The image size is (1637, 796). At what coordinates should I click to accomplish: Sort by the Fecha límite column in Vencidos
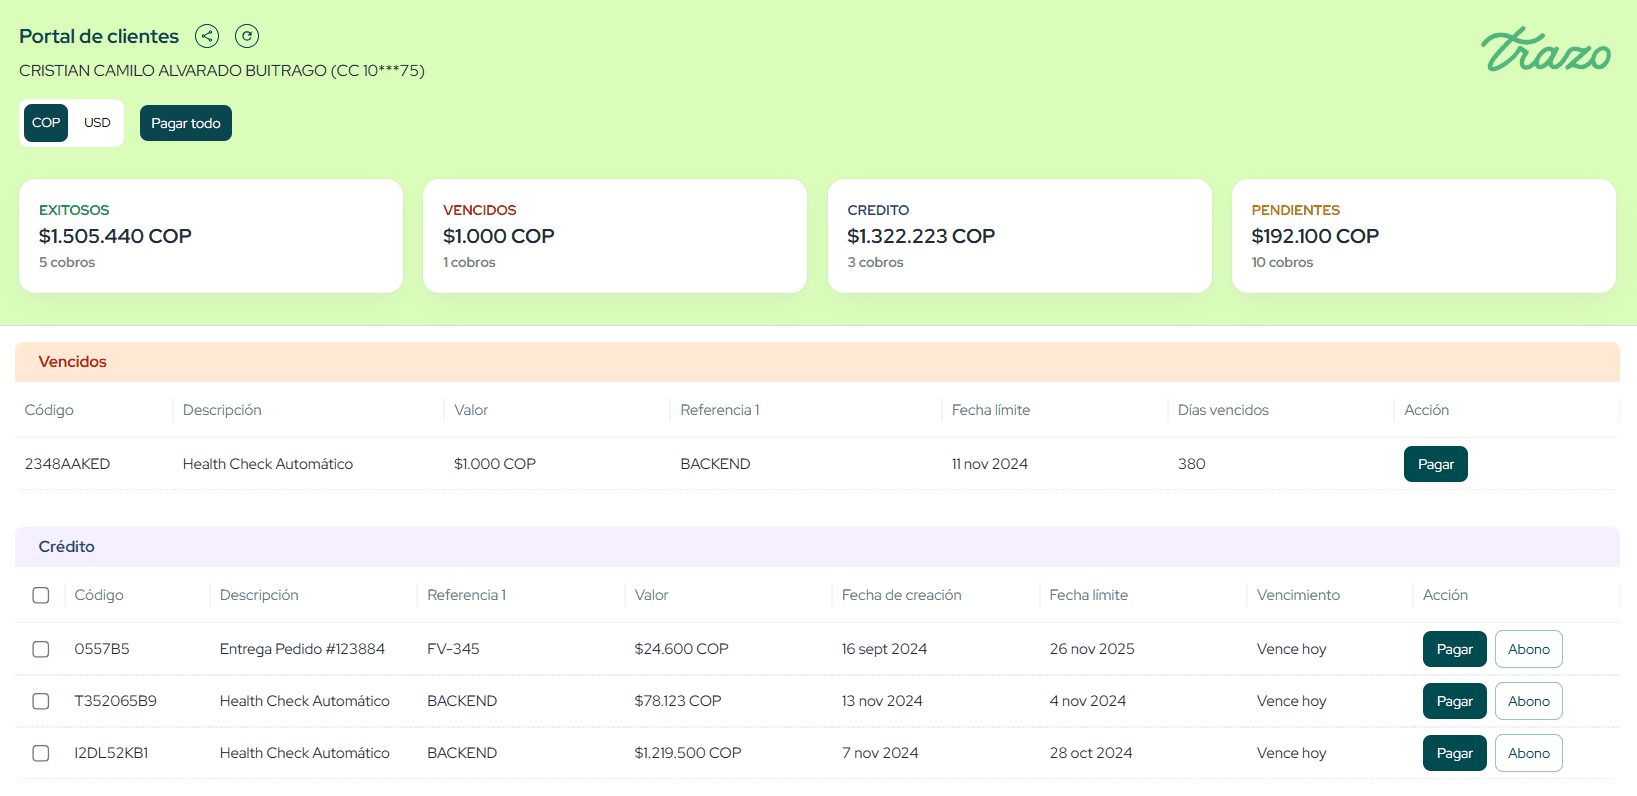991,410
